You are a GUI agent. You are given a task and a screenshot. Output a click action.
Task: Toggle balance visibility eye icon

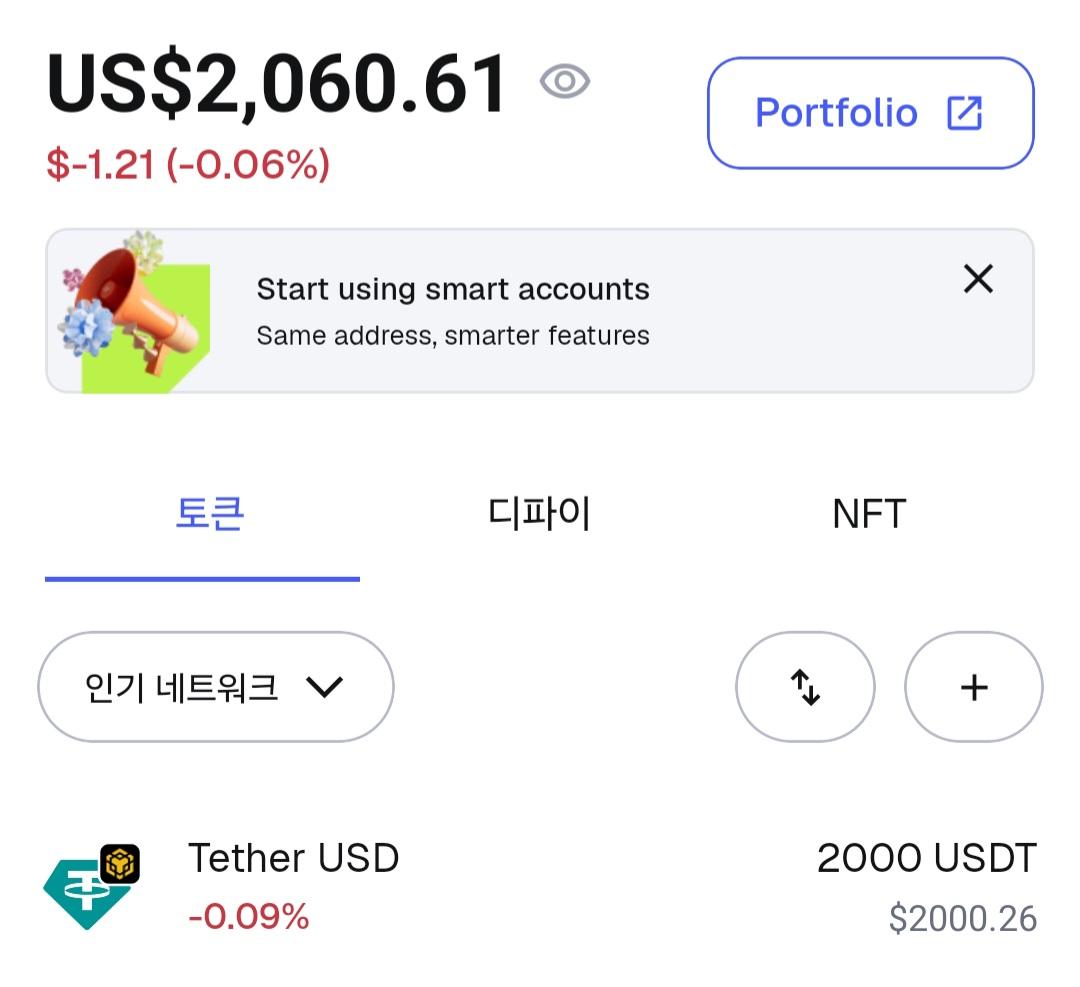point(565,82)
